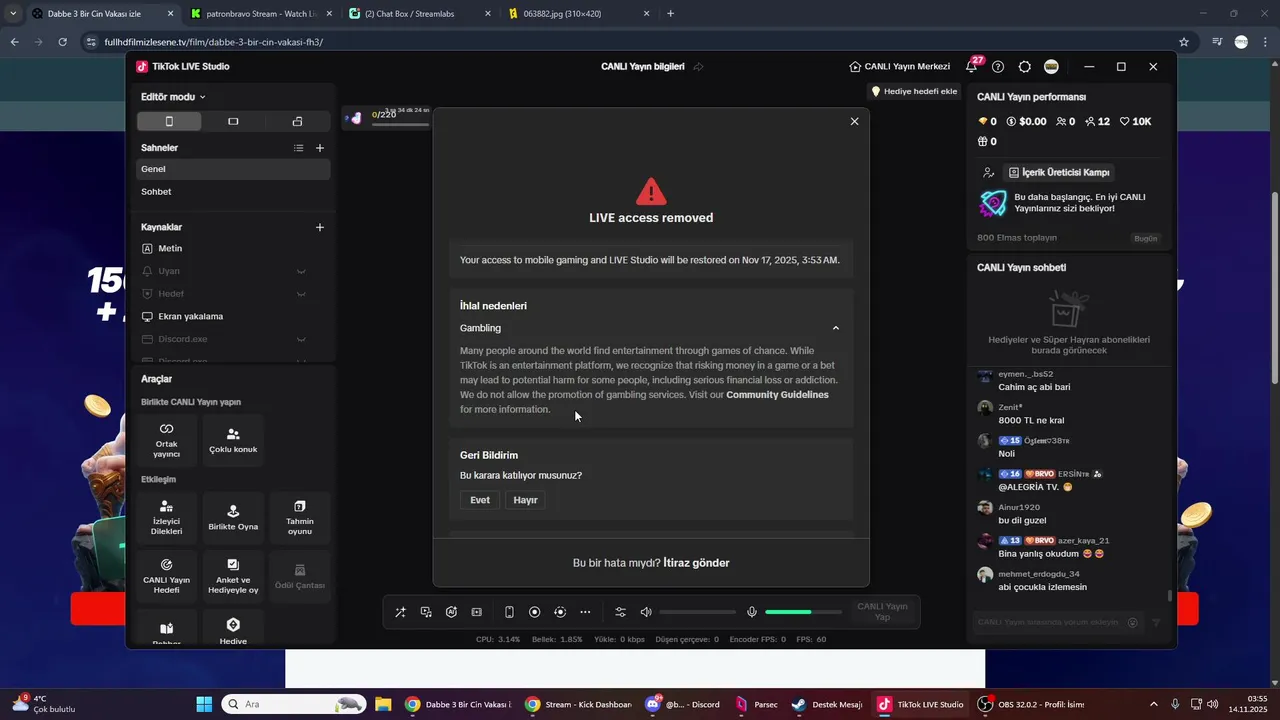Switch to the 063882.jpg browser tab
Viewport: 1280px width, 720px height.
point(580,14)
